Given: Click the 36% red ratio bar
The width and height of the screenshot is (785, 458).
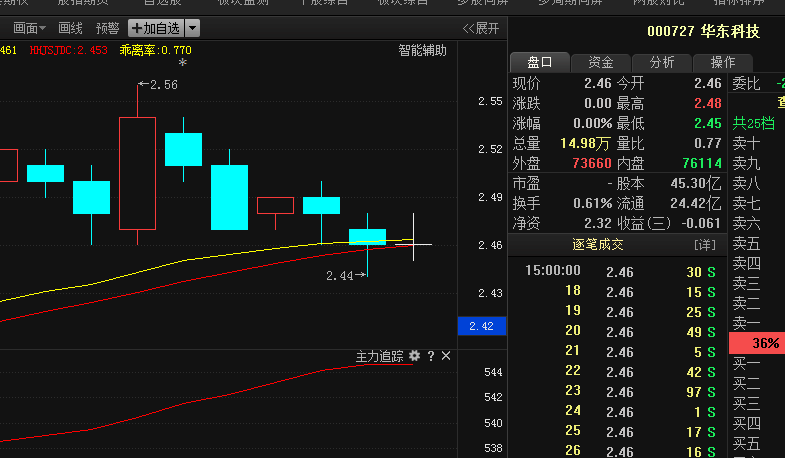Looking at the screenshot, I should click(756, 343).
